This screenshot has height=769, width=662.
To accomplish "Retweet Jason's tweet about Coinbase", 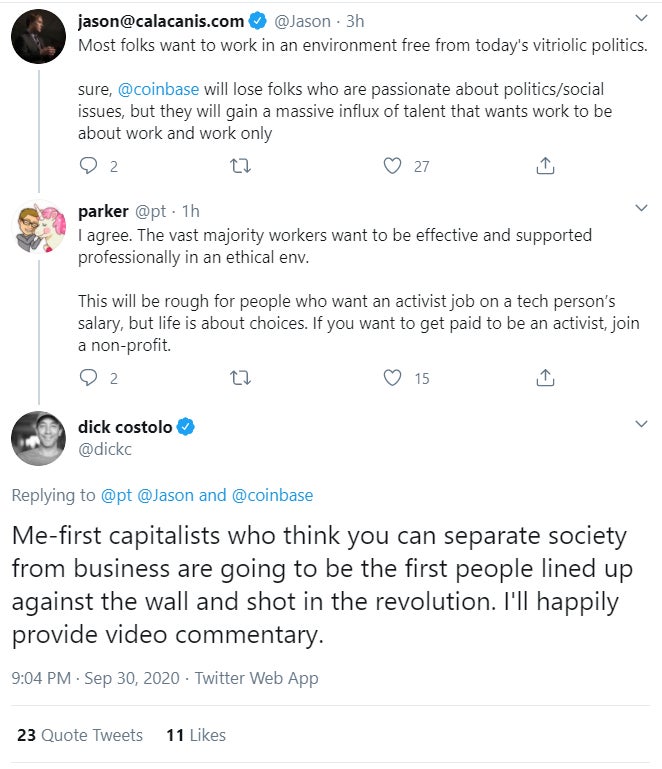I will (x=239, y=165).
